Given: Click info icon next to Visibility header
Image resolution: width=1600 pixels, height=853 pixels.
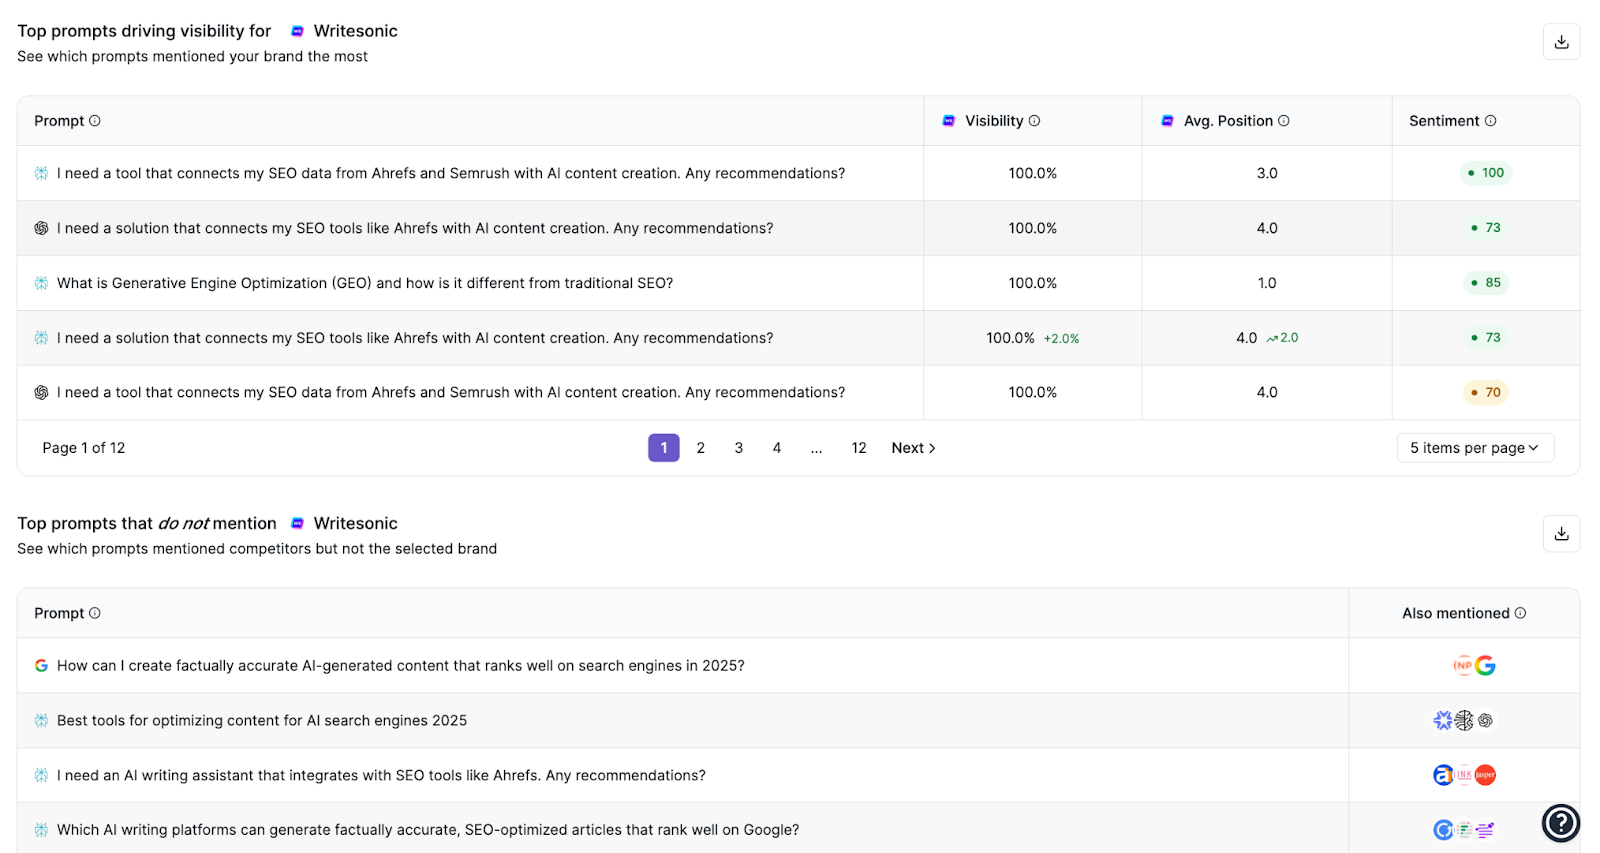Looking at the screenshot, I should point(1035,121).
